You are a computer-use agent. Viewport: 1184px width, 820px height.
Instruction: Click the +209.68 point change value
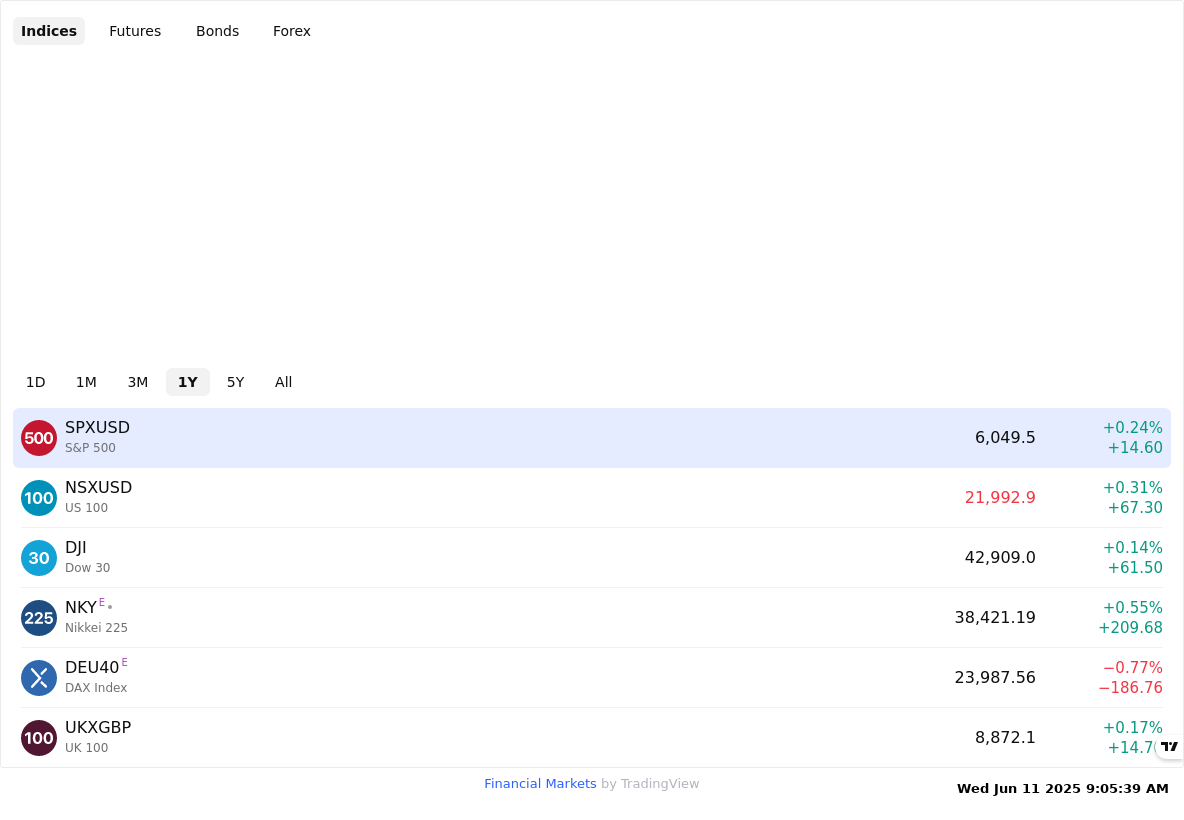(x=1130, y=627)
